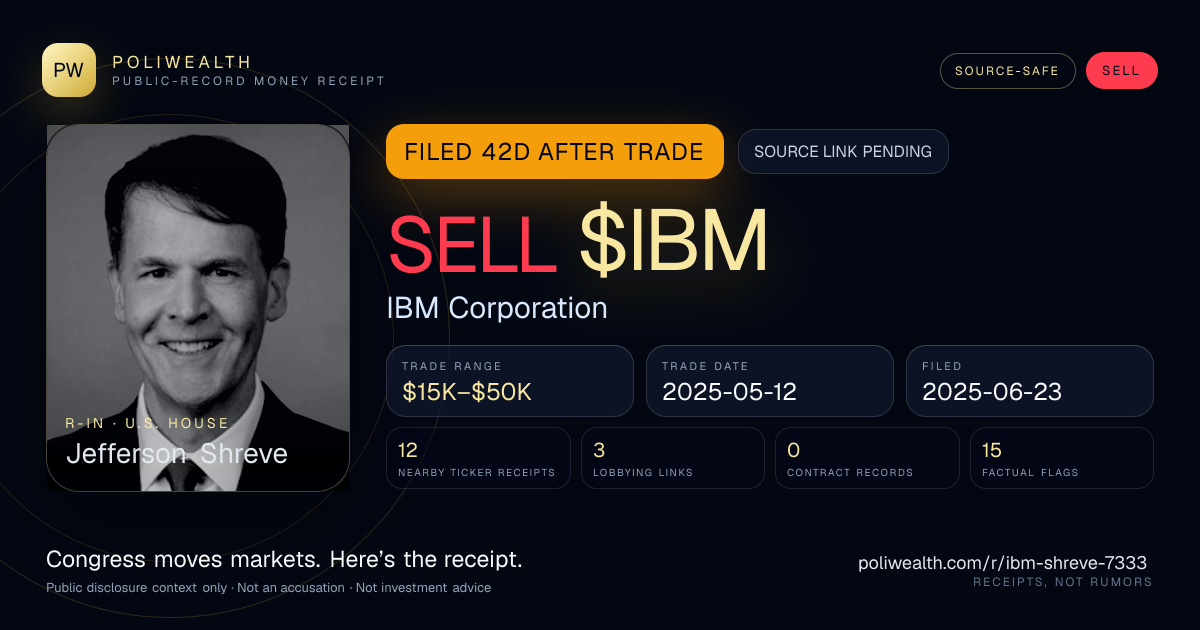The height and width of the screenshot is (630, 1200).
Task: Select the SOURCE-SAFE badge
Action: [1007, 71]
